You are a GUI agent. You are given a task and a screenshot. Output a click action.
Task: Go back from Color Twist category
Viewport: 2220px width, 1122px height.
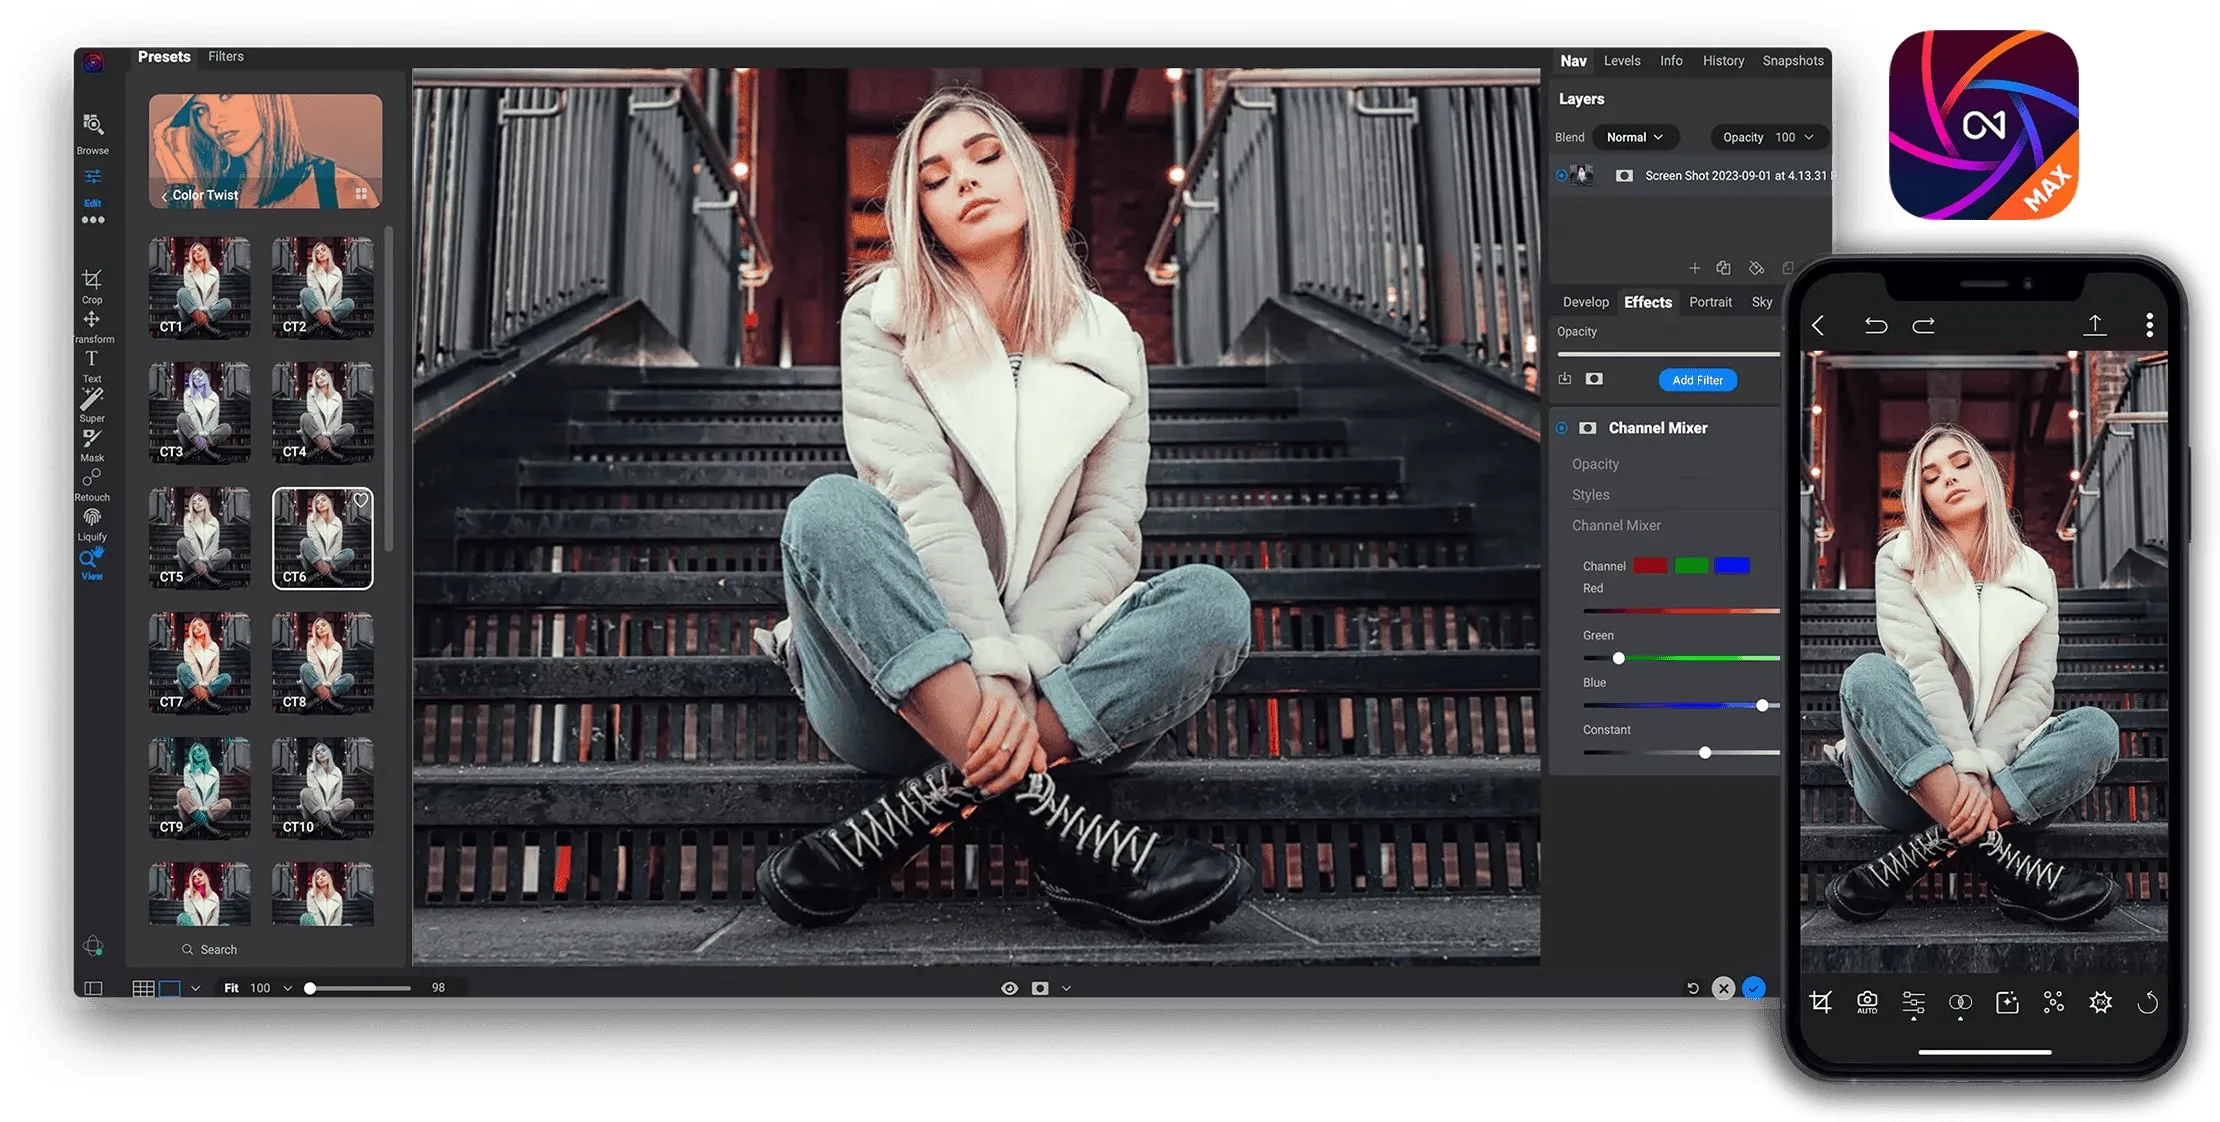pos(164,196)
